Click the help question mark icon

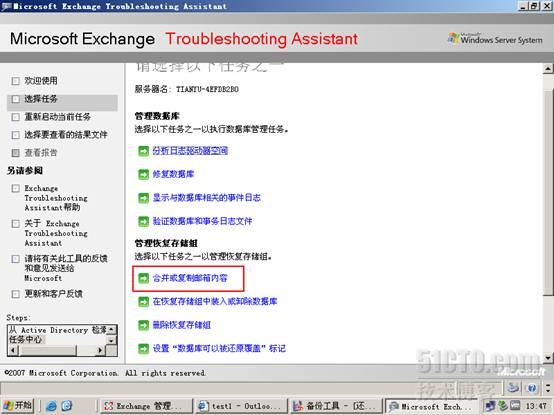(x=532, y=388)
